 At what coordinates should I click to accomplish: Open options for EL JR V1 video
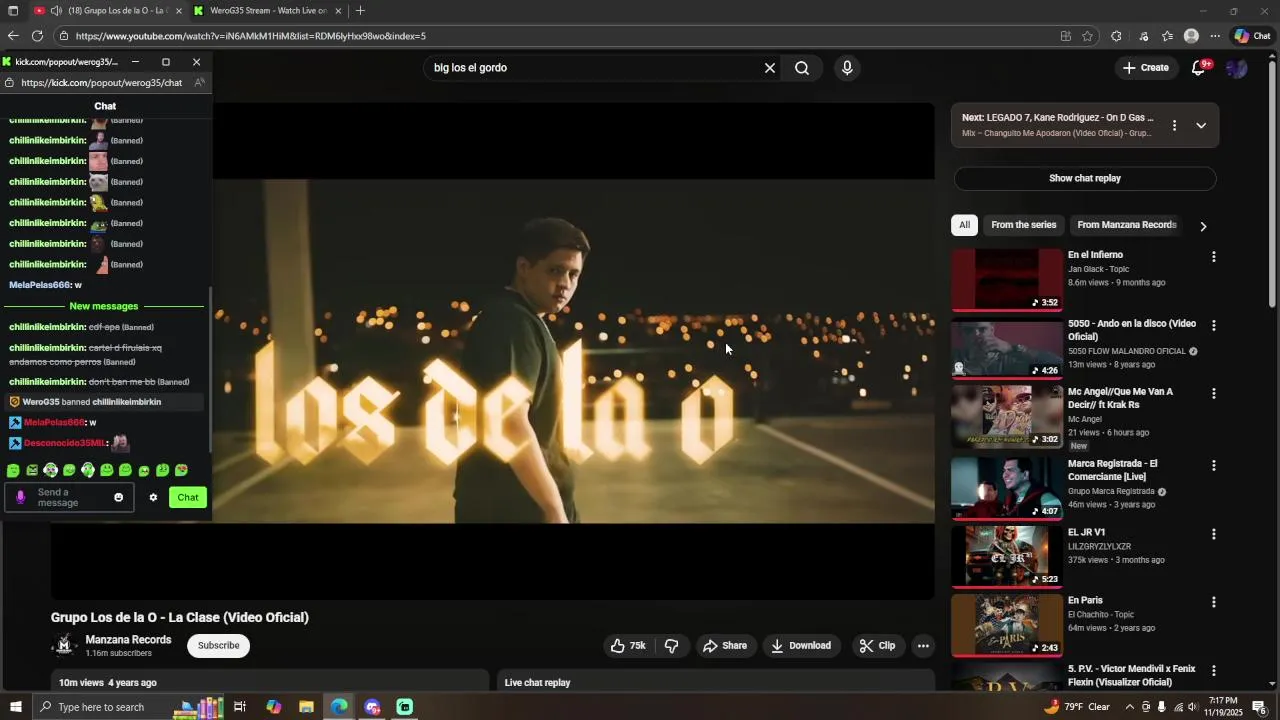coord(1214,534)
